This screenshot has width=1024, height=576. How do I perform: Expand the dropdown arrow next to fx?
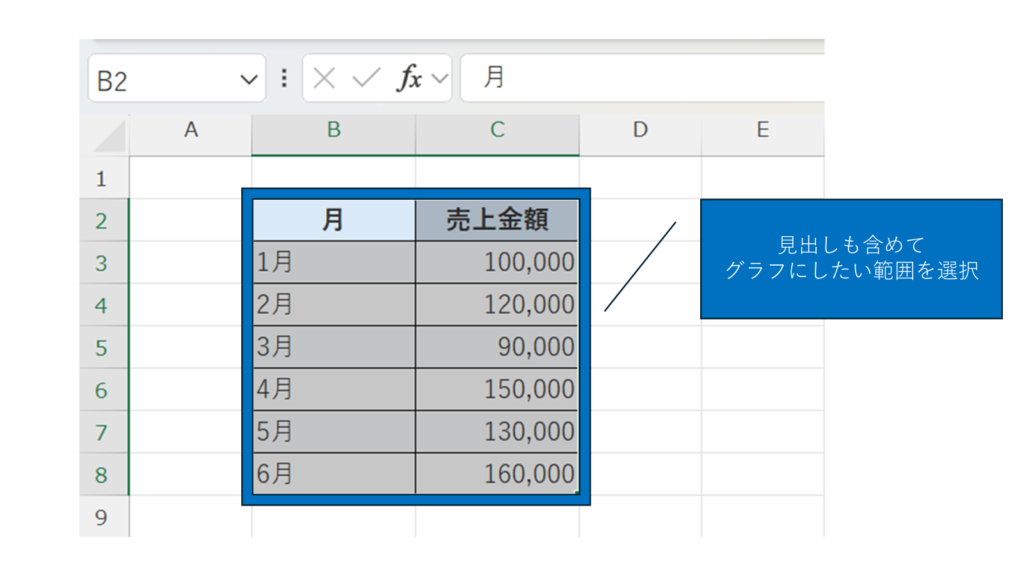point(440,79)
